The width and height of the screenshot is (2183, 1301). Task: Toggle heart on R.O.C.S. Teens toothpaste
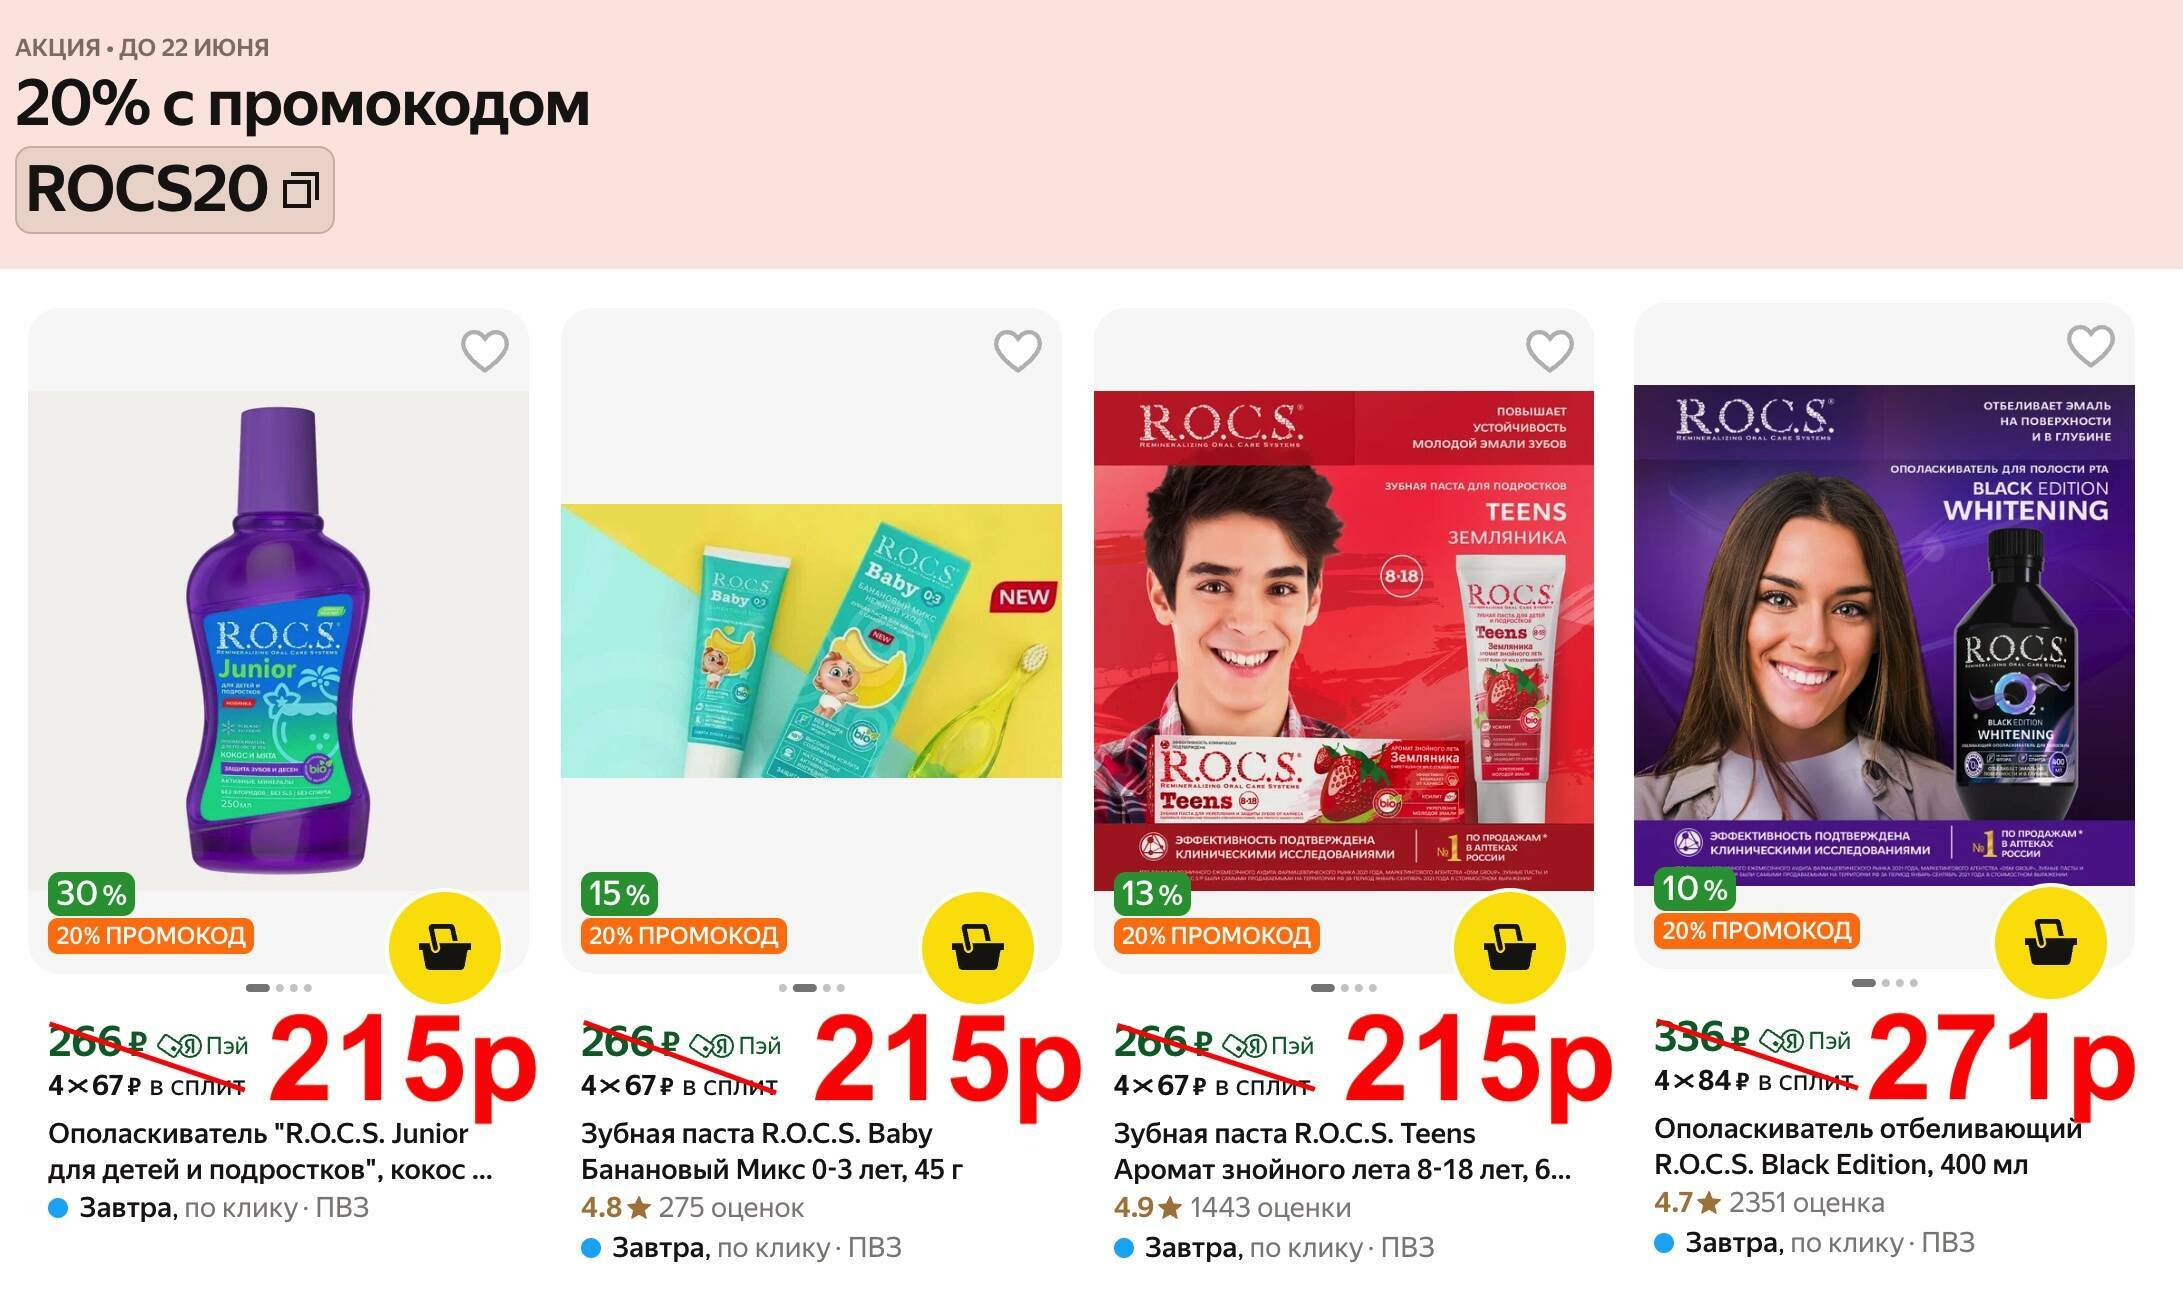(1550, 351)
